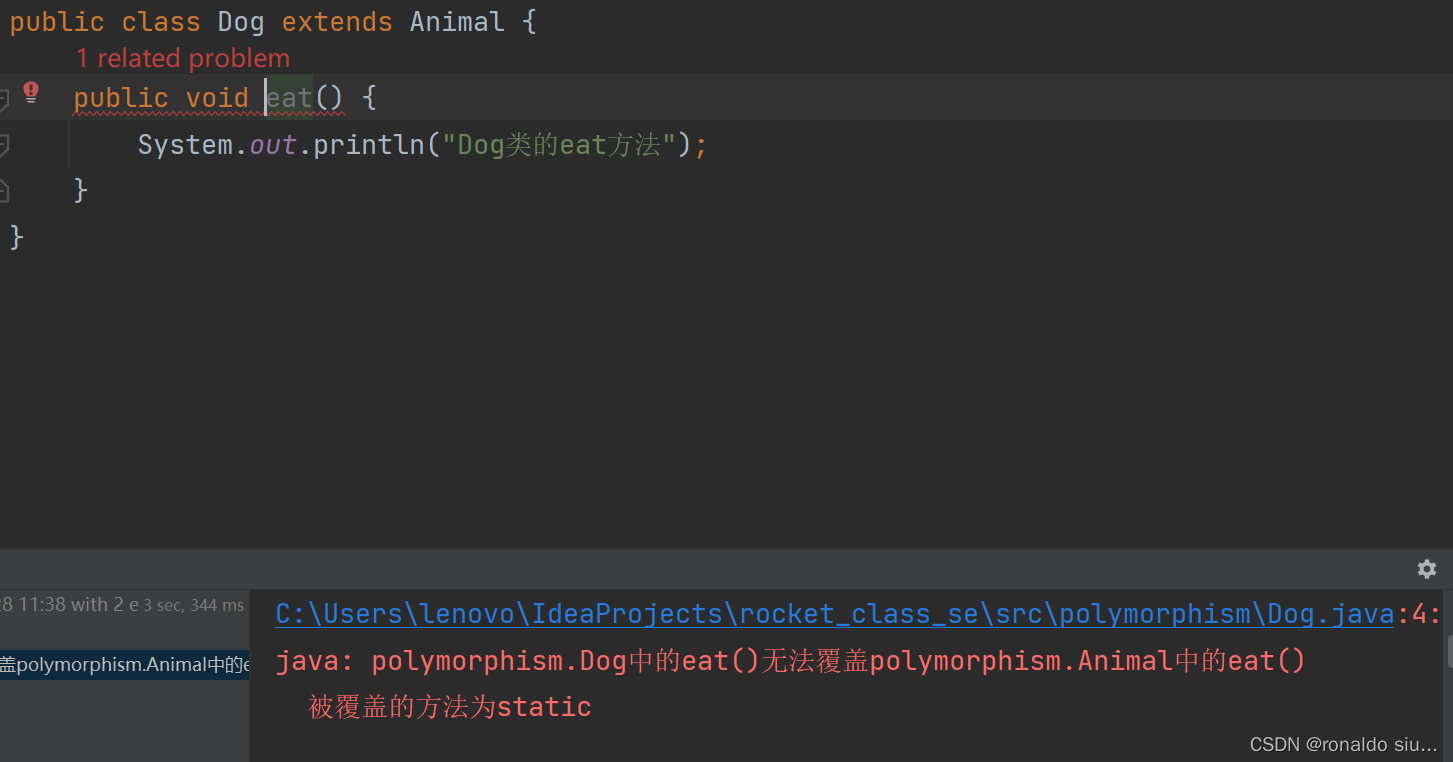Viewport: 1453px width, 762px height.
Task: Click the java: polymorphism.Dog error message line
Action: point(791,661)
